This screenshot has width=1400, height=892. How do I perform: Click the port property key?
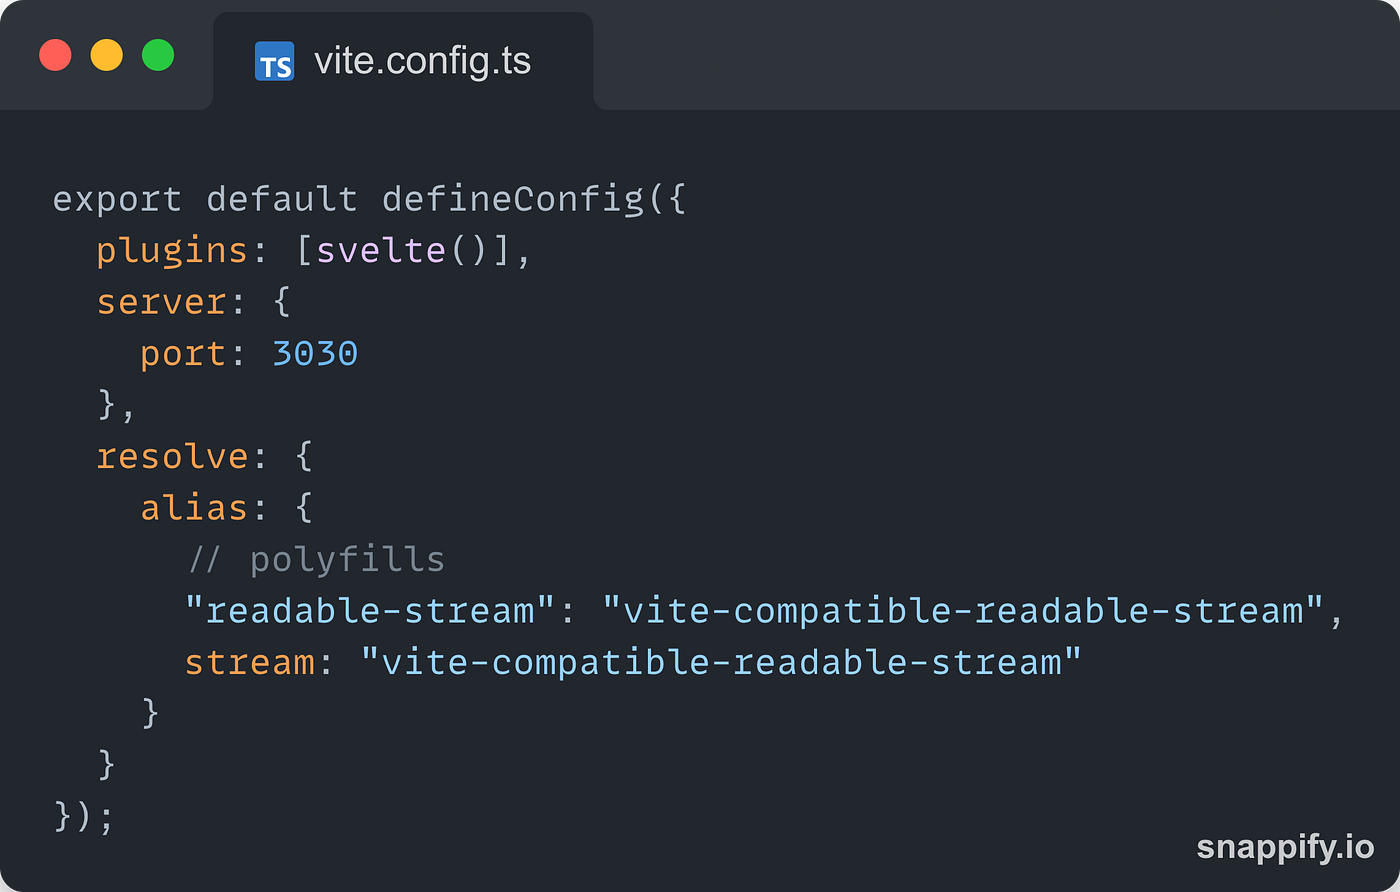point(183,354)
